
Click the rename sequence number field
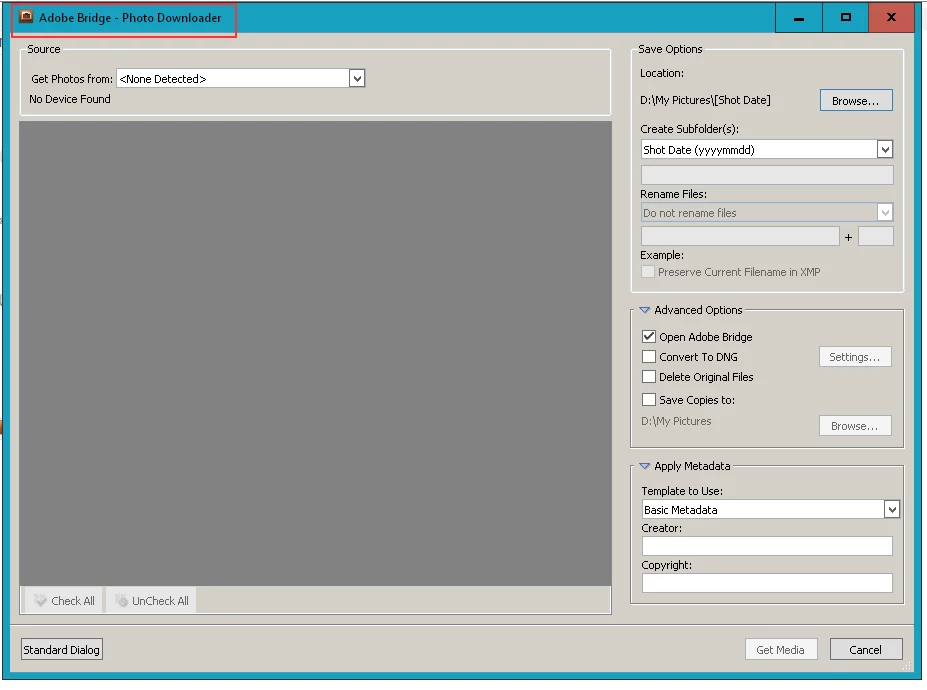[875, 237]
